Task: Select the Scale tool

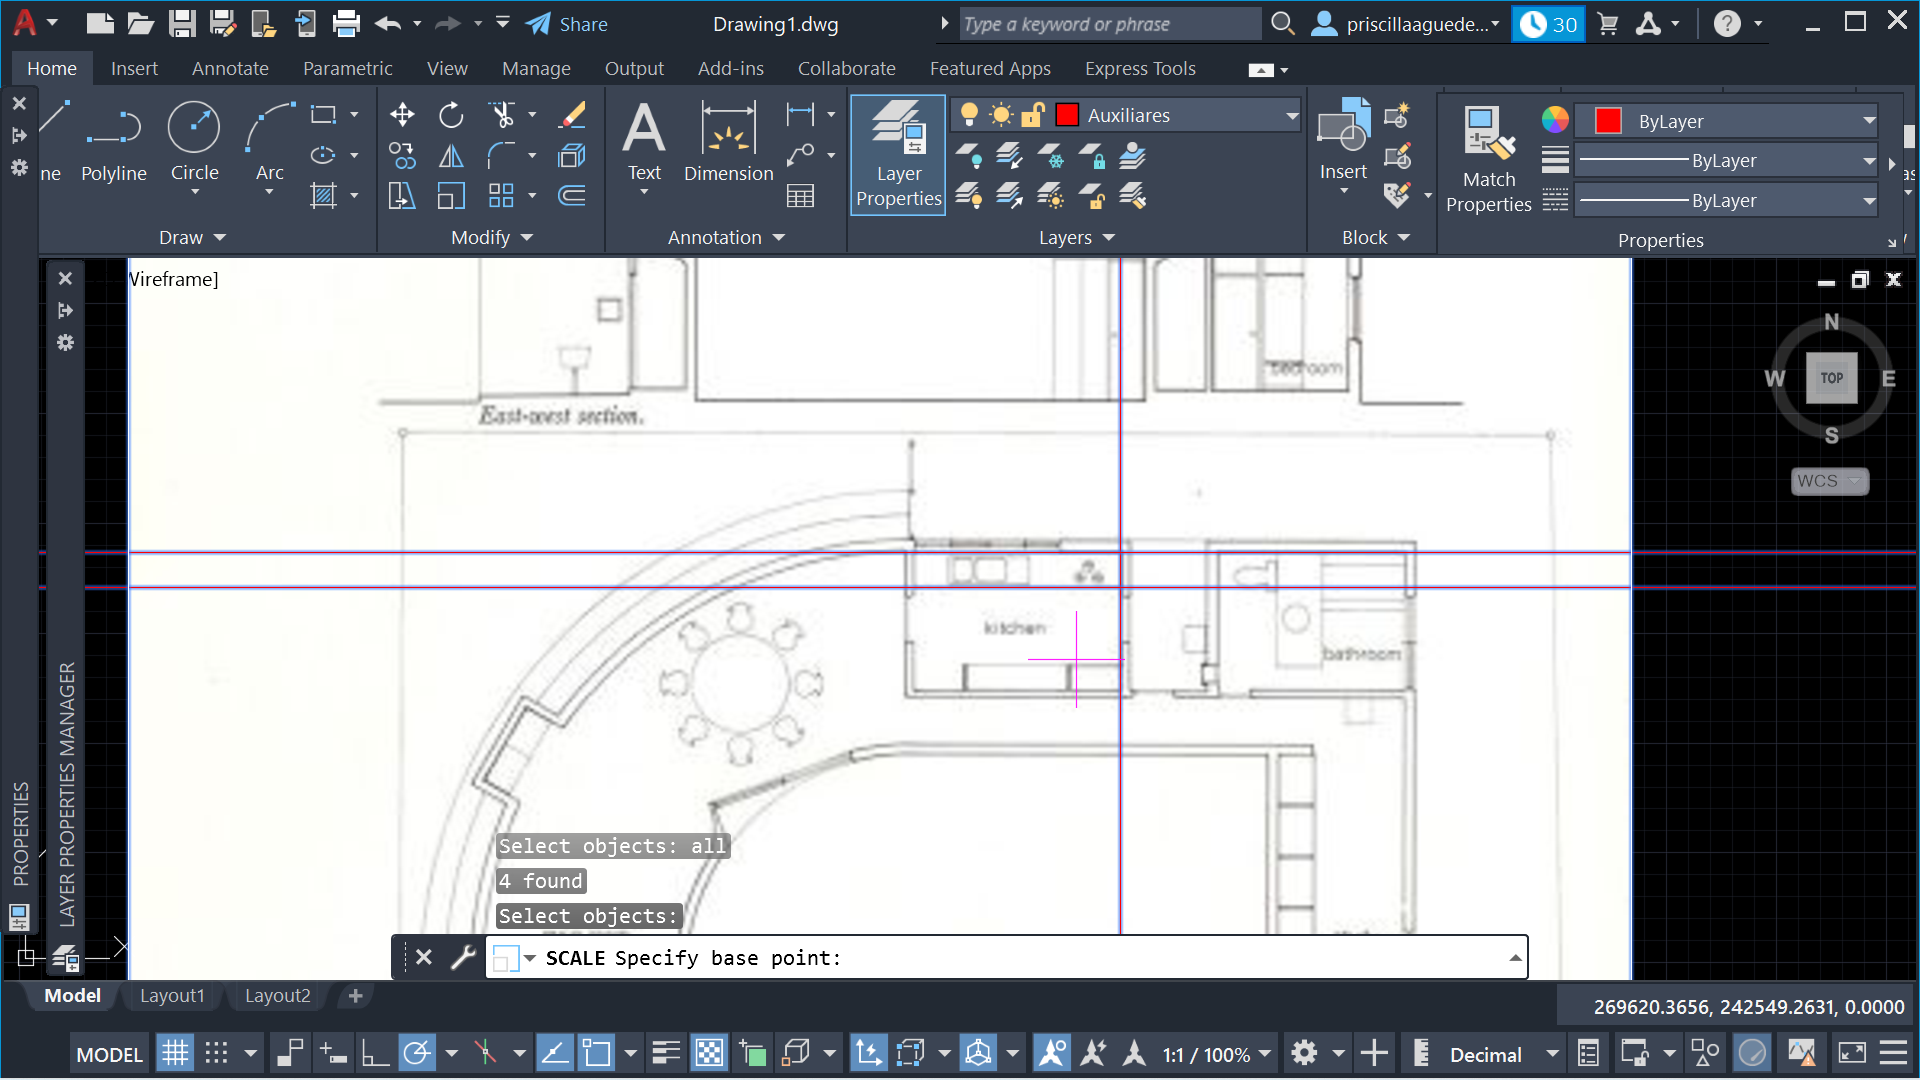Action: click(451, 196)
